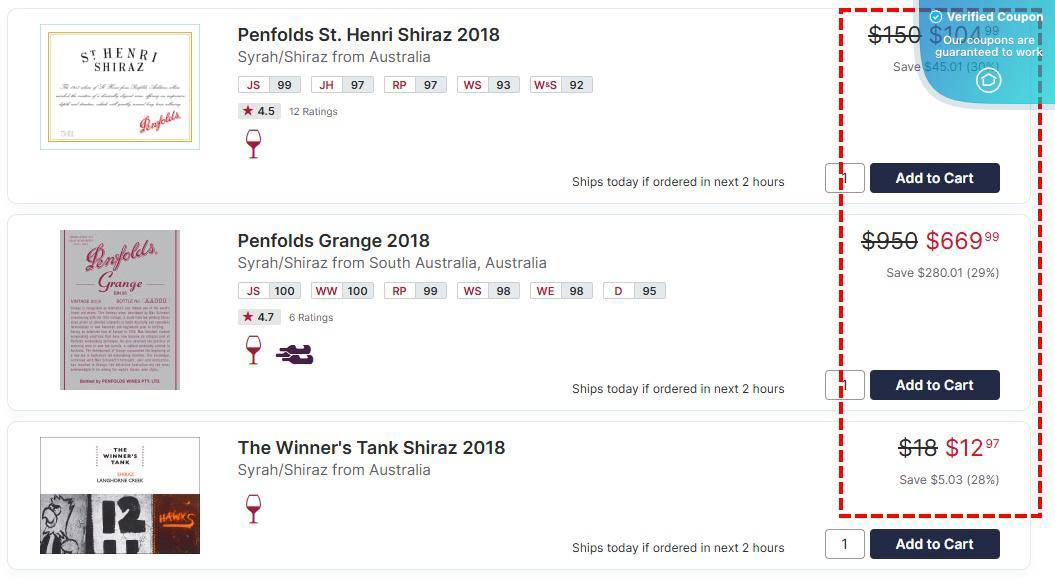
Task: Click the WW 100 critic score badge
Action: [340, 291]
